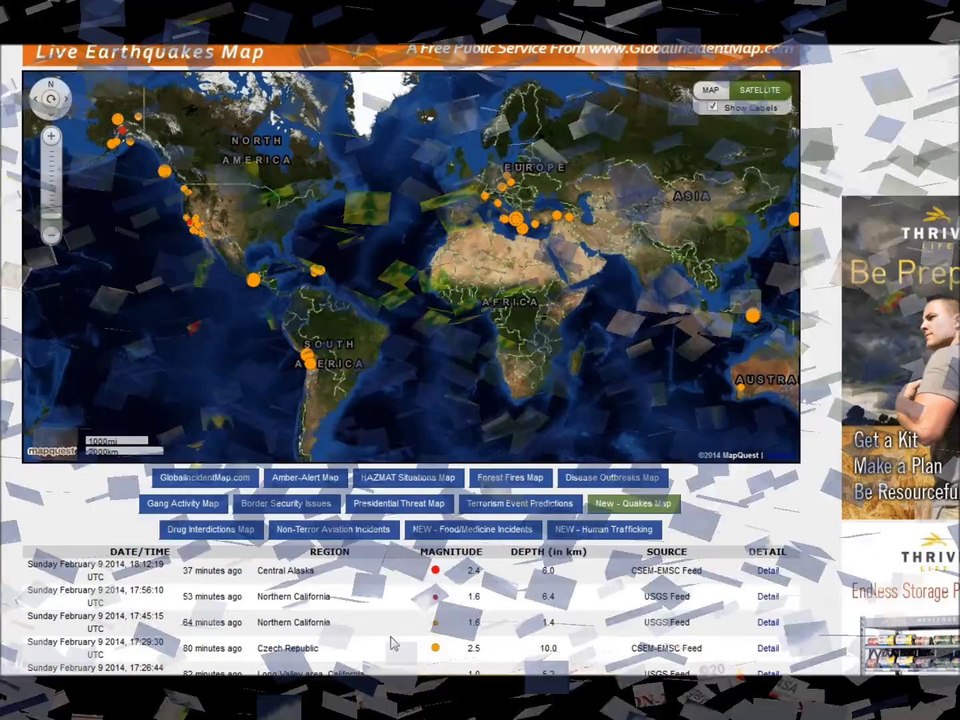Image resolution: width=960 pixels, height=720 pixels.
Task: Open the Forest Fires Map
Action: pos(511,478)
